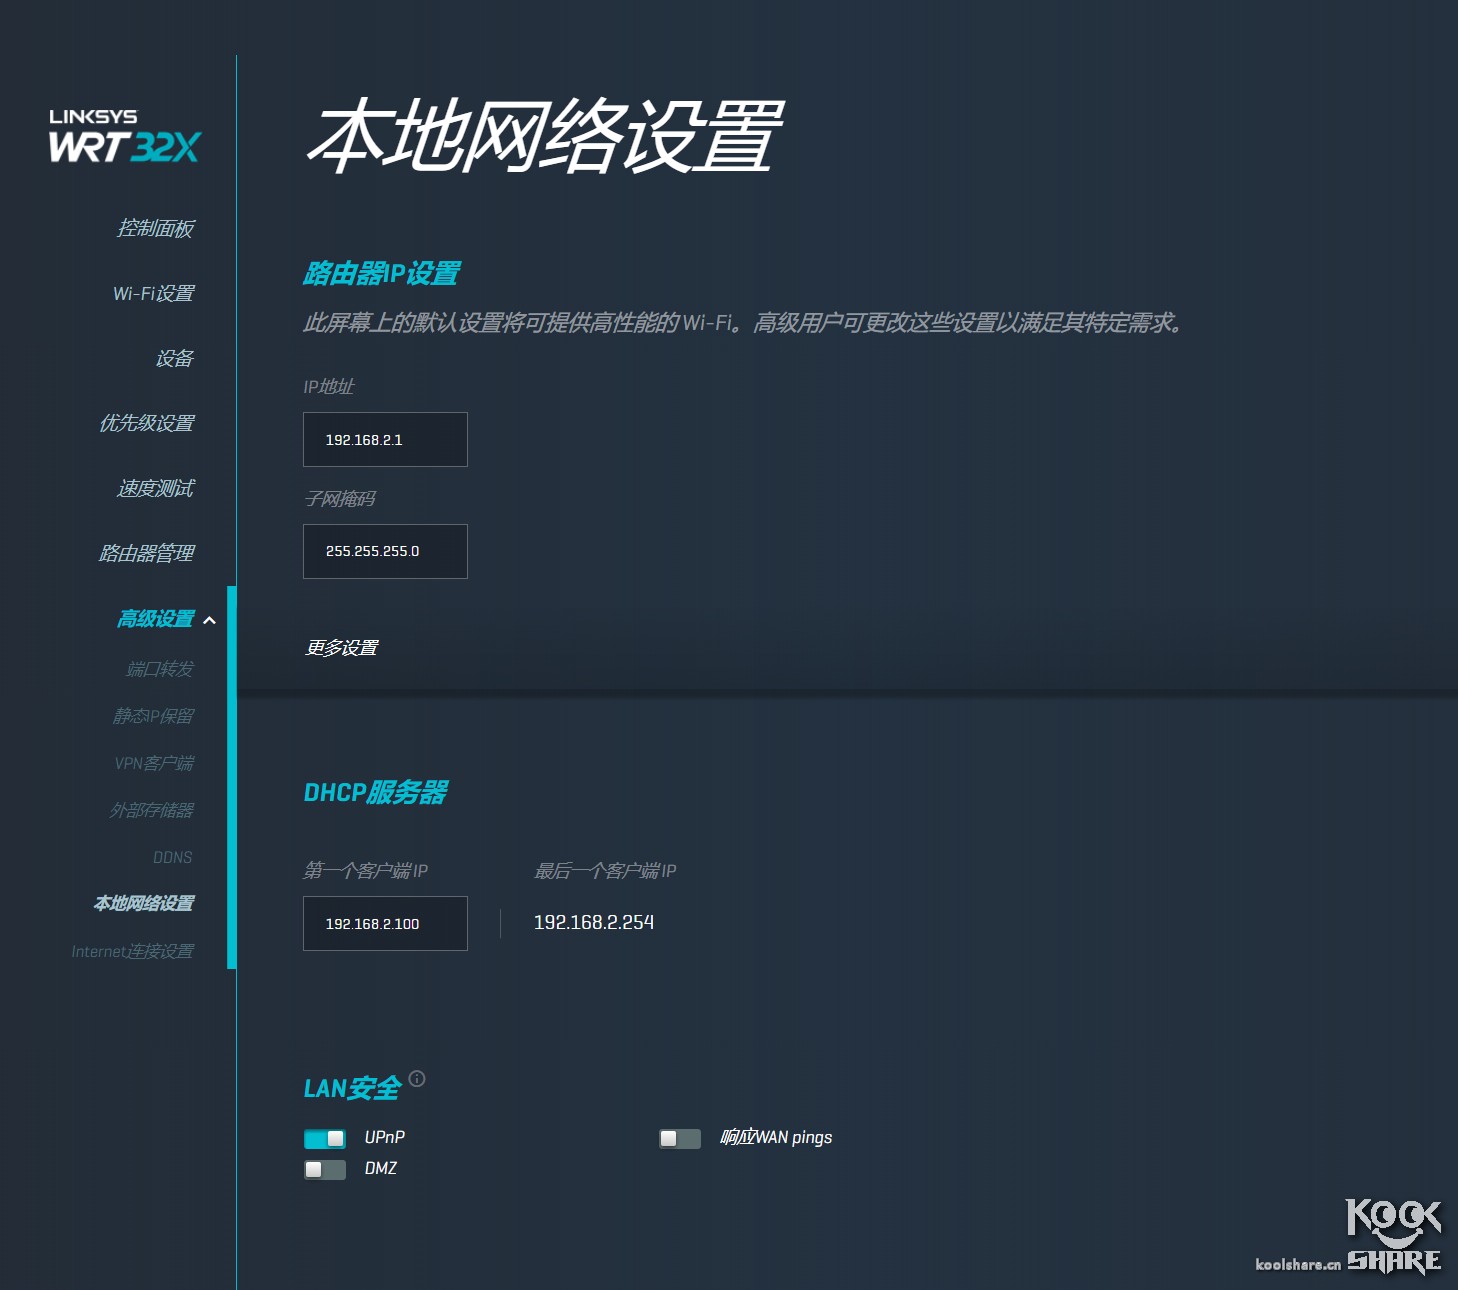The image size is (1458, 1290).
Task: Open 路由器管理 settings
Action: (148, 553)
